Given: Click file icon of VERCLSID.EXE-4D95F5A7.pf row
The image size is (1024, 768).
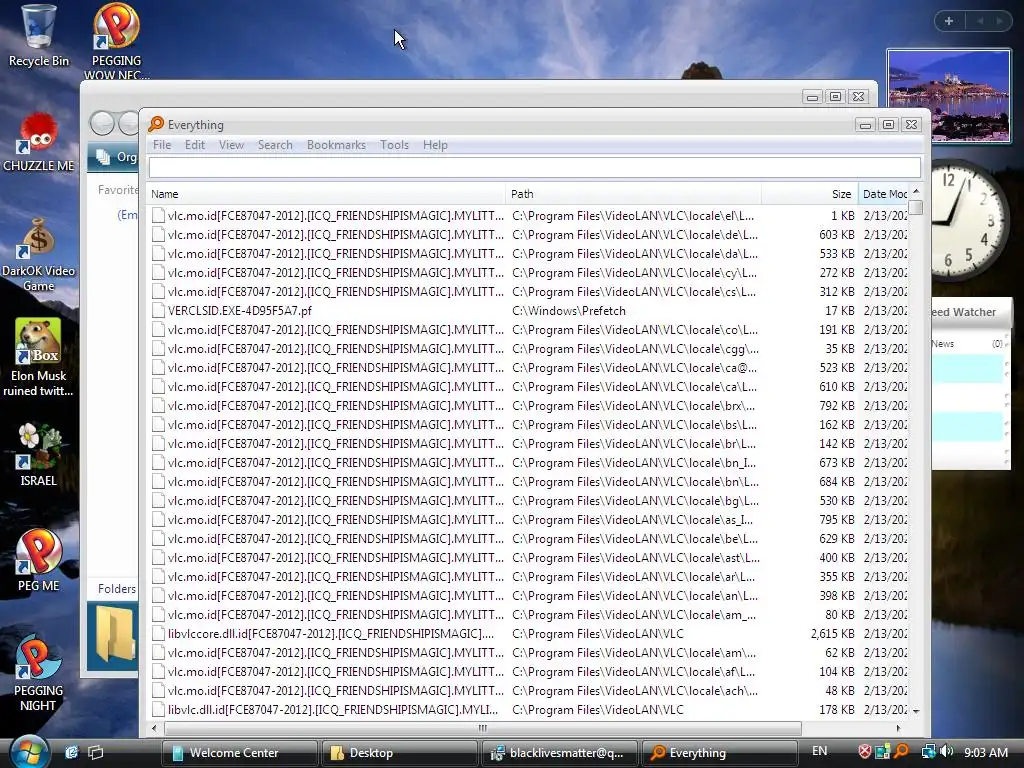Looking at the screenshot, I should [x=158, y=311].
